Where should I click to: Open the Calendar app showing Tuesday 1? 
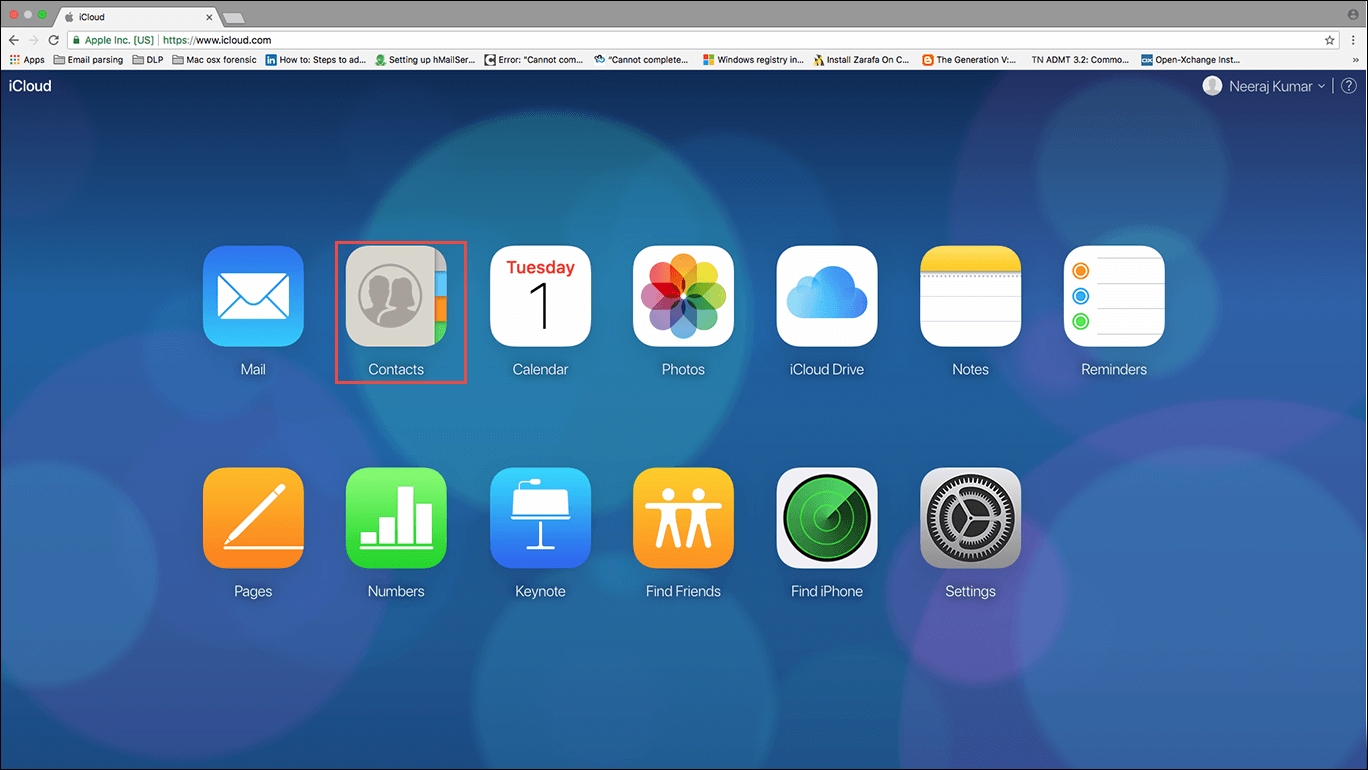[x=540, y=296]
